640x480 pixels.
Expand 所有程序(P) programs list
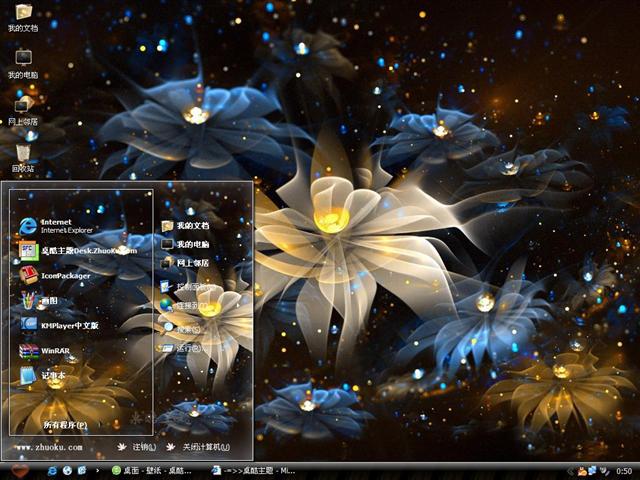pyautogui.click(x=65, y=425)
